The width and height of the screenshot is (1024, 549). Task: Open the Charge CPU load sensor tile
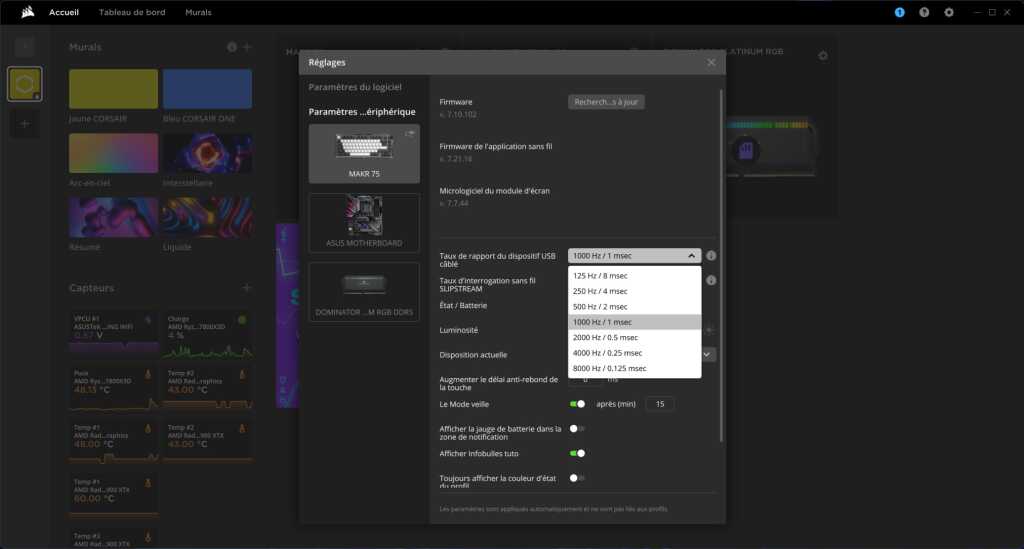click(x=208, y=336)
